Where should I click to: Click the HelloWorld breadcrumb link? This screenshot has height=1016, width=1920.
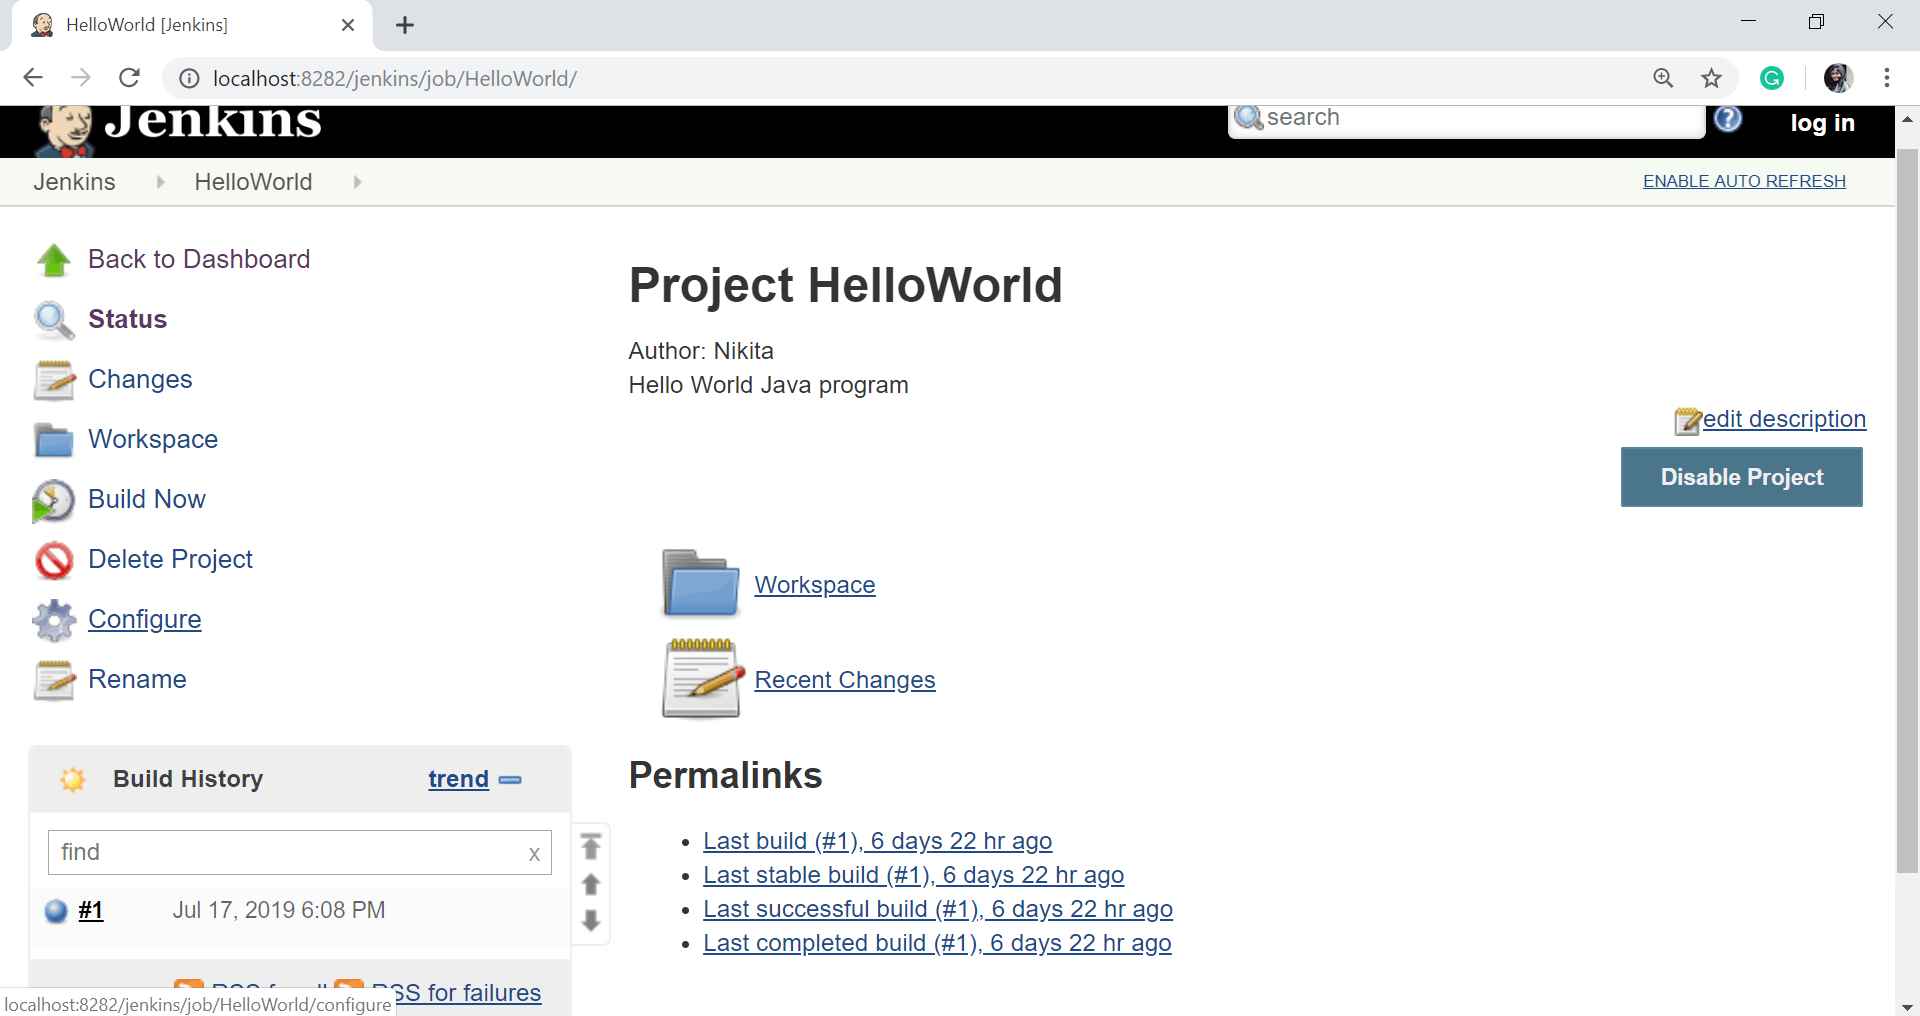pos(253,182)
